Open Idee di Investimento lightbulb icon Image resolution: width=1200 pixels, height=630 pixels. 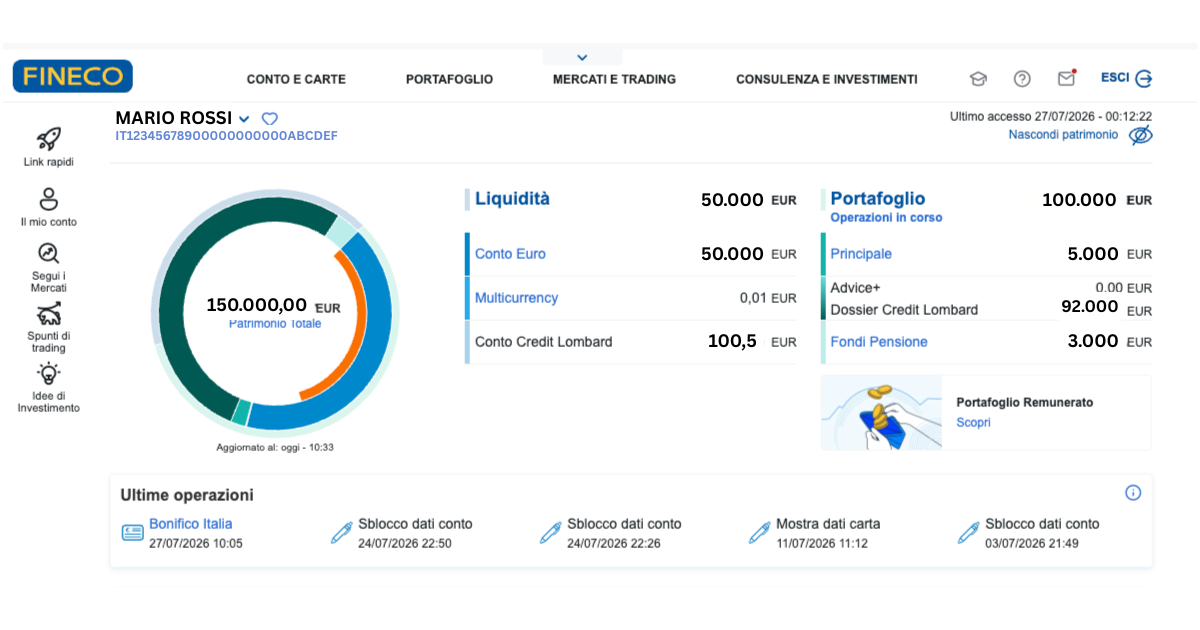(48, 374)
